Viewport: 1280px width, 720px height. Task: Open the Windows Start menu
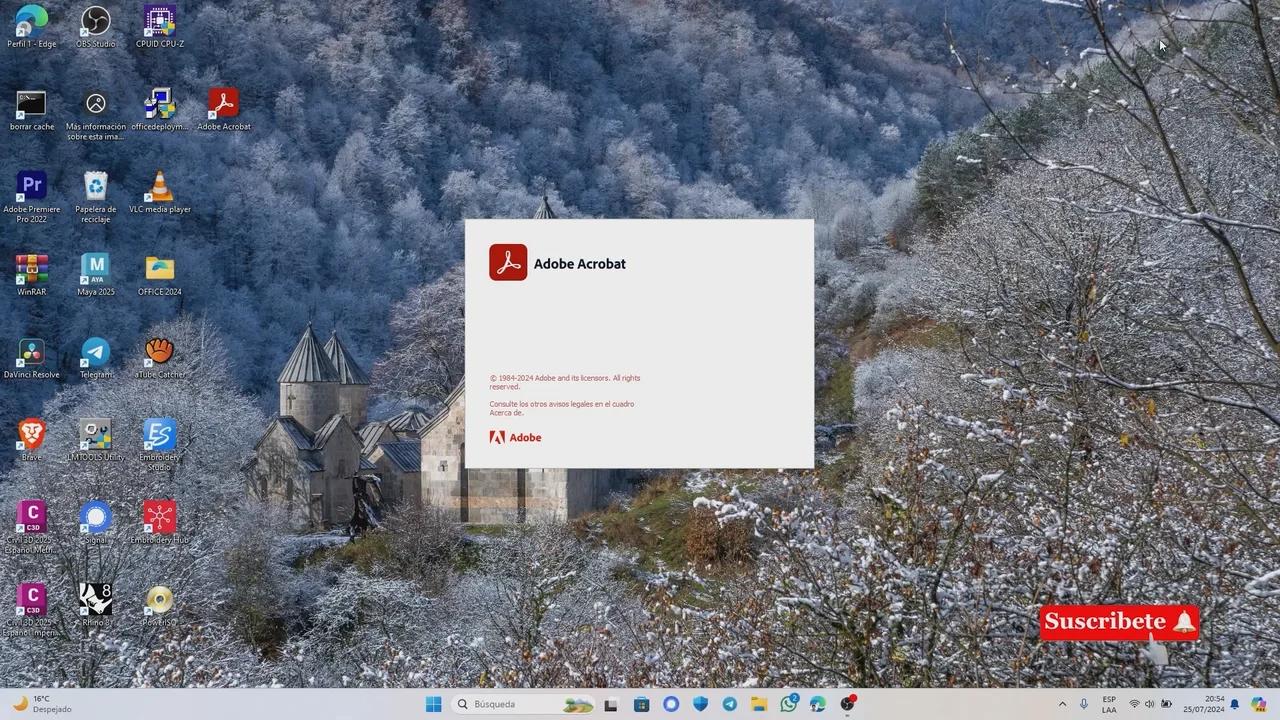pyautogui.click(x=433, y=704)
